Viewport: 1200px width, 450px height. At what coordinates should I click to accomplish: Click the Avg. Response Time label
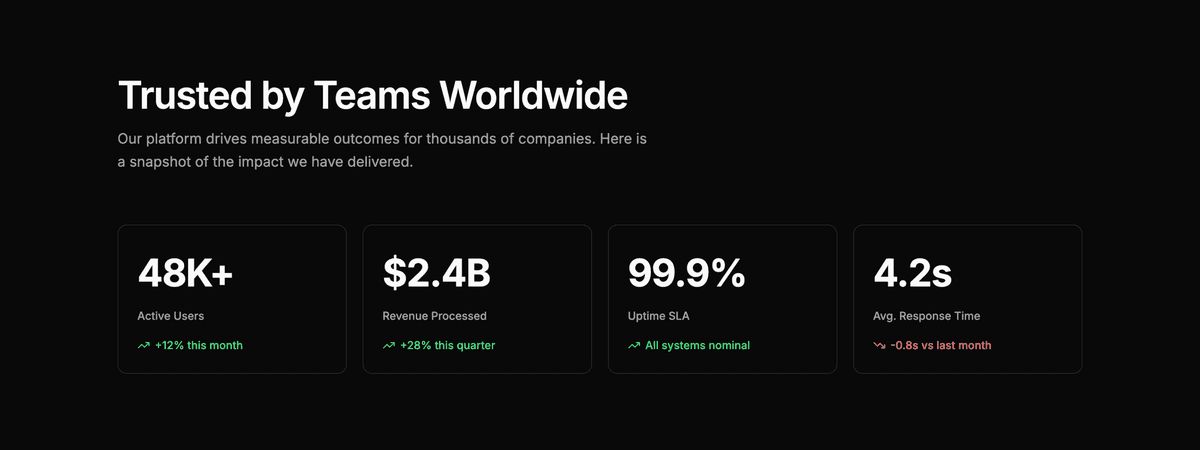point(926,316)
